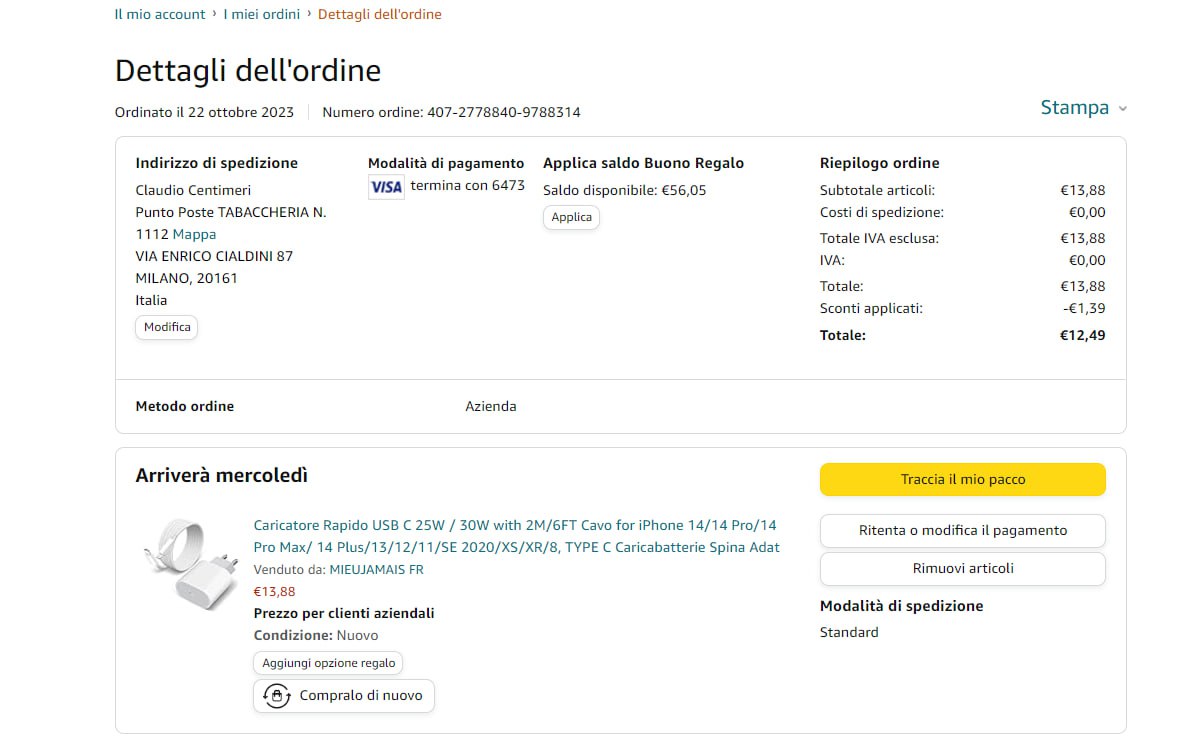Click the Stampa print link
Image resolution: width=1202 pixels, height=754 pixels.
(x=1074, y=108)
